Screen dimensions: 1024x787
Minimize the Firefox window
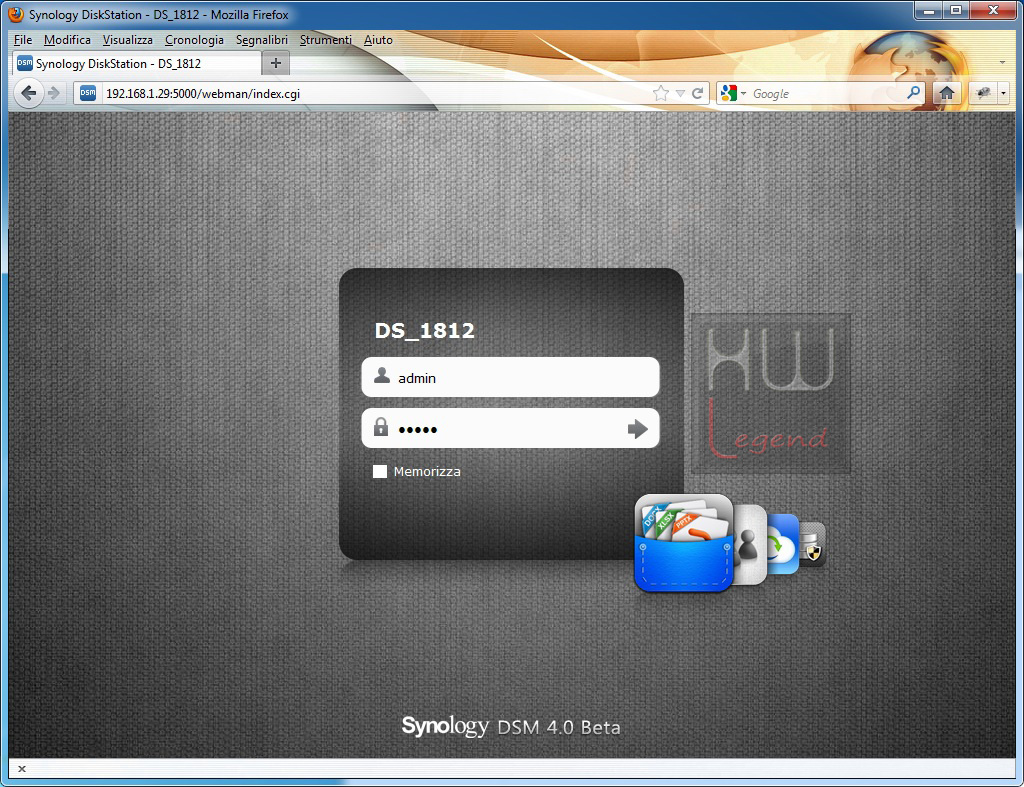(929, 11)
